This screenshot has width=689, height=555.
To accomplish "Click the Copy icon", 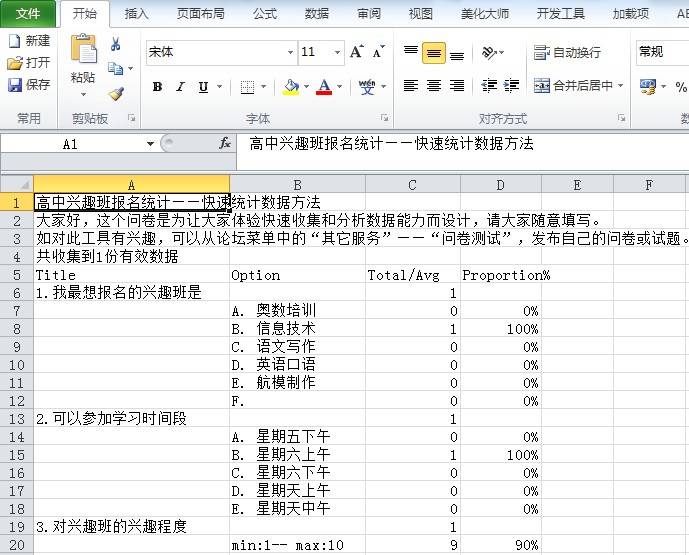I will (116, 69).
